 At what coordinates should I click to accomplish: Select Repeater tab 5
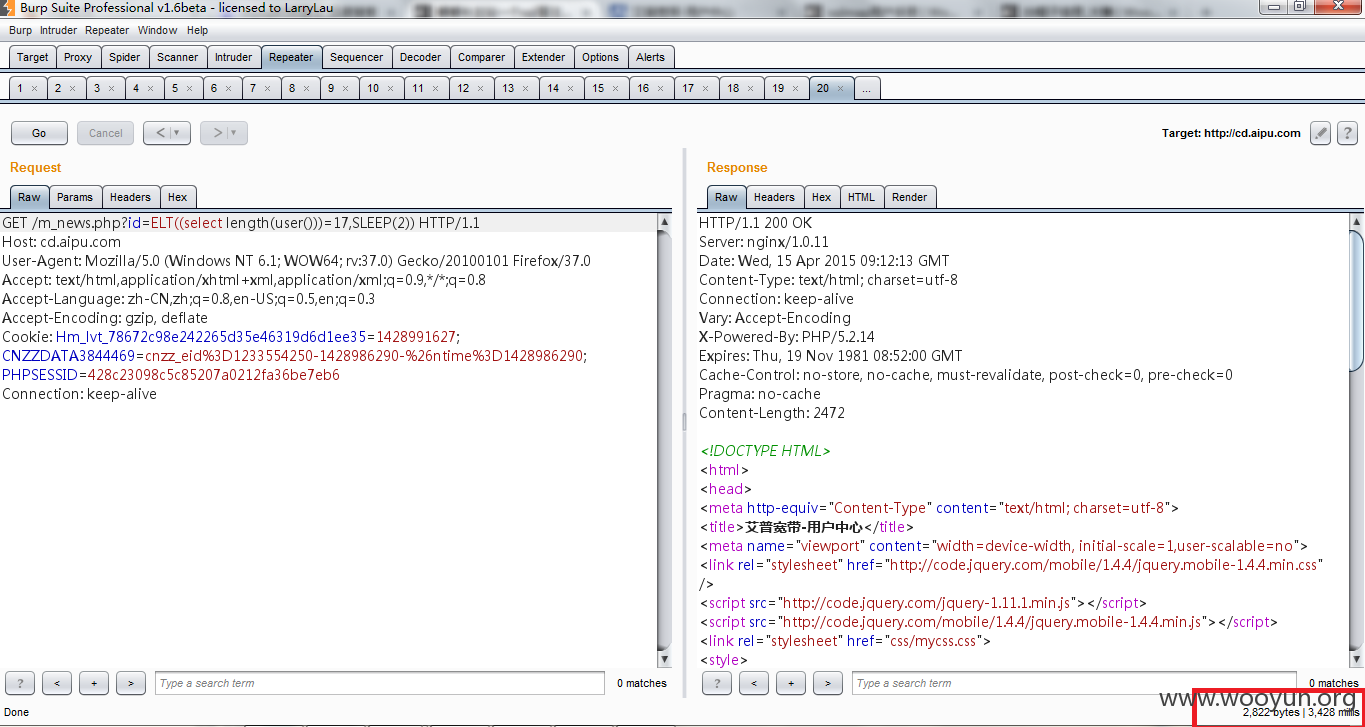click(182, 89)
